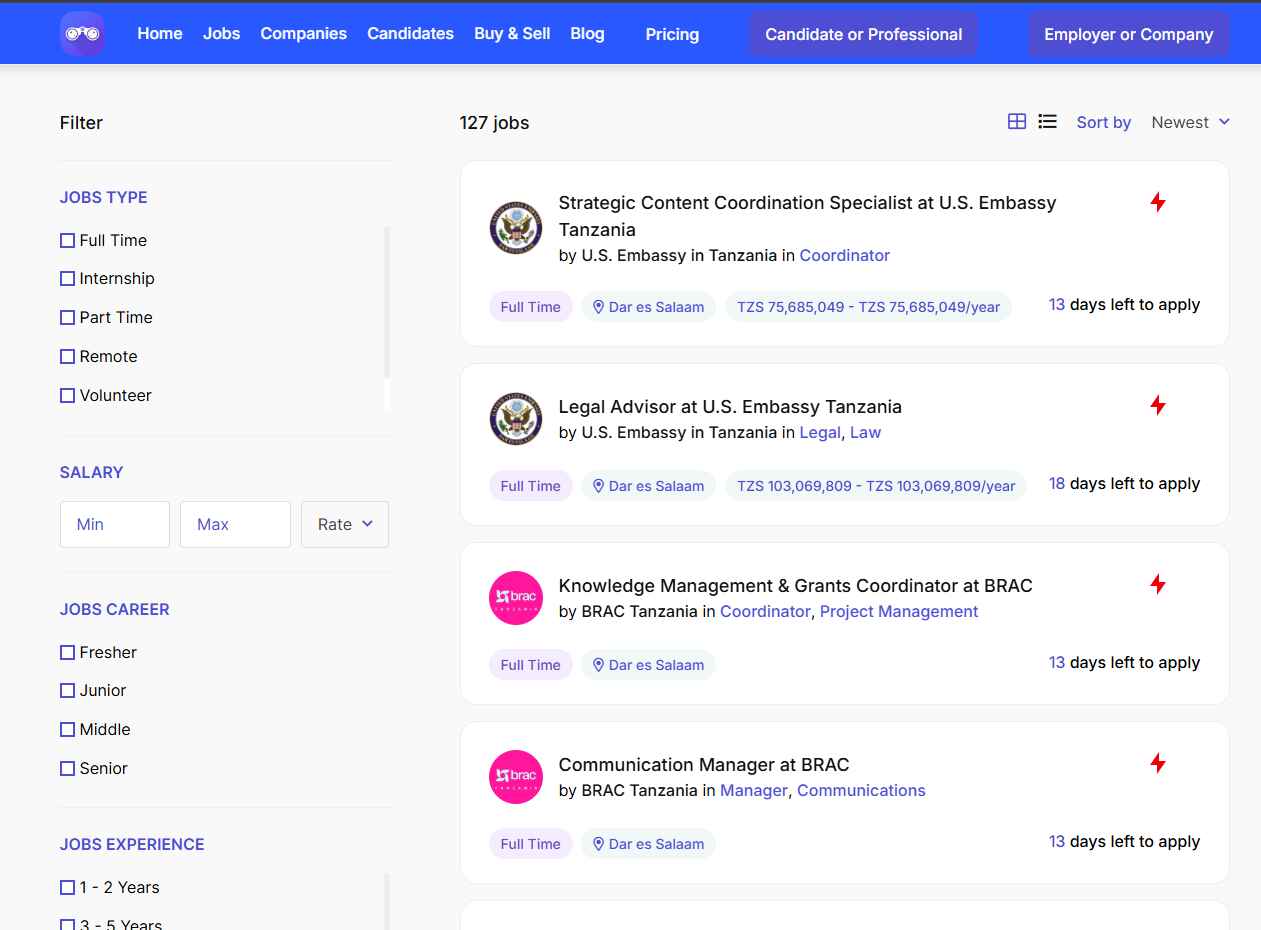The height and width of the screenshot is (930, 1261).
Task: Open the Newest sort dropdown
Action: click(x=1190, y=122)
